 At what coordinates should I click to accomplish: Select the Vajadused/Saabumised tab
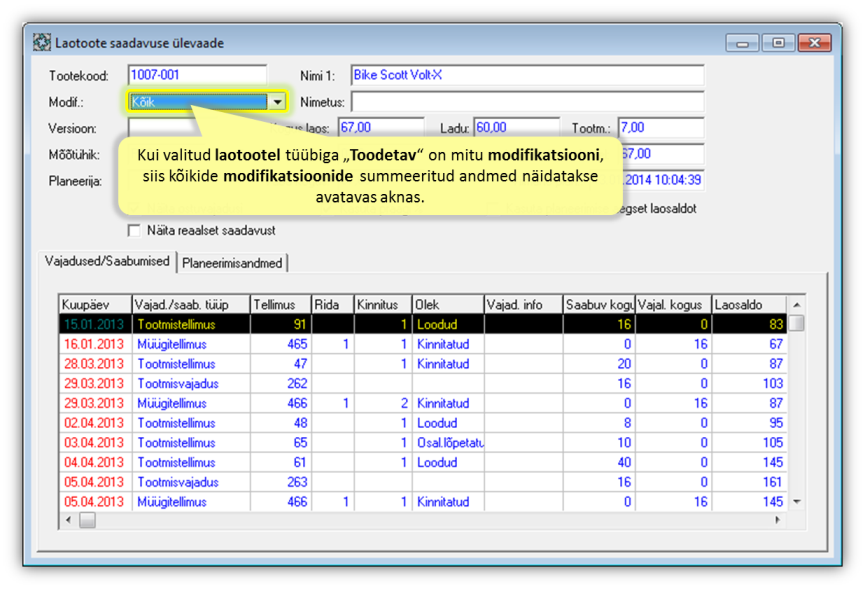107,261
